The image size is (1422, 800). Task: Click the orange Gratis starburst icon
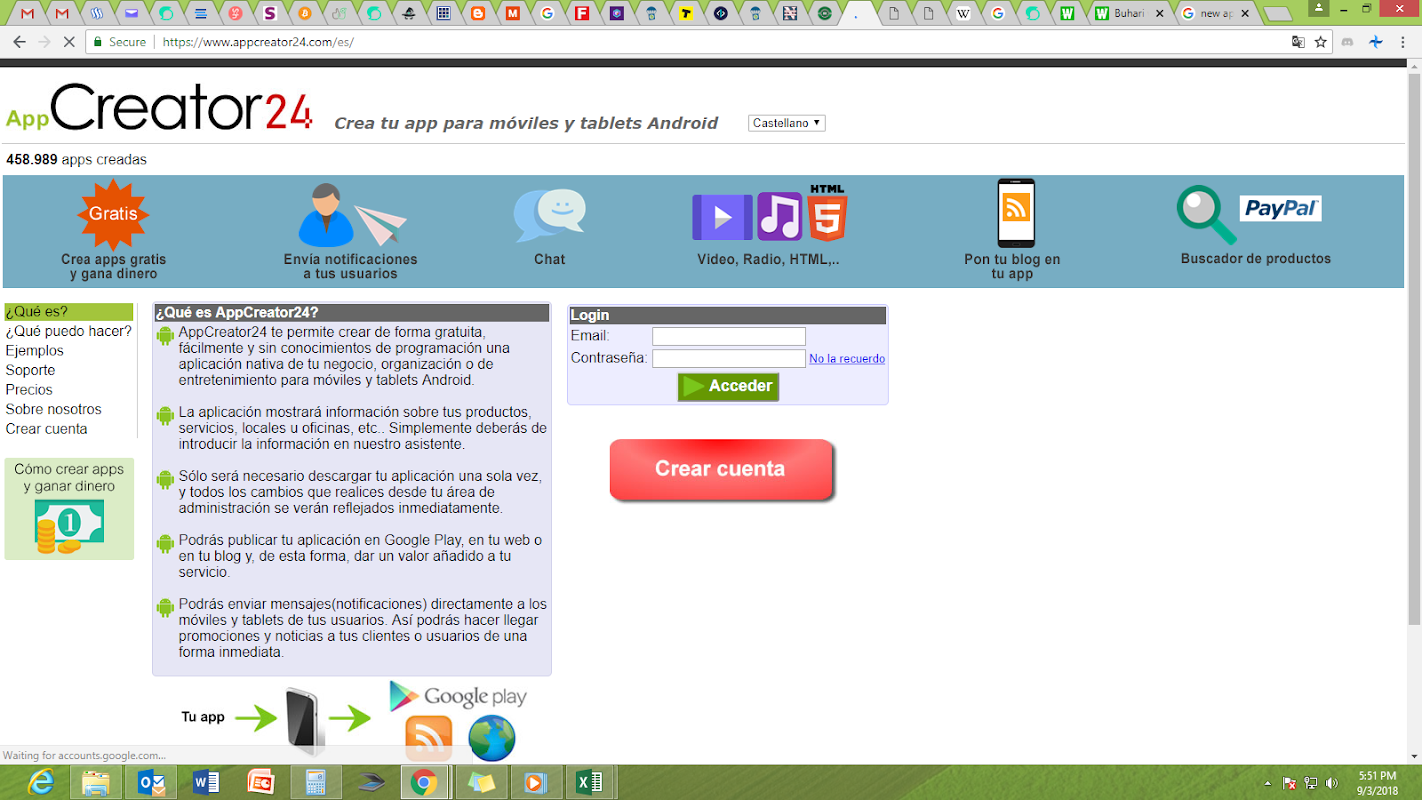tap(113, 214)
